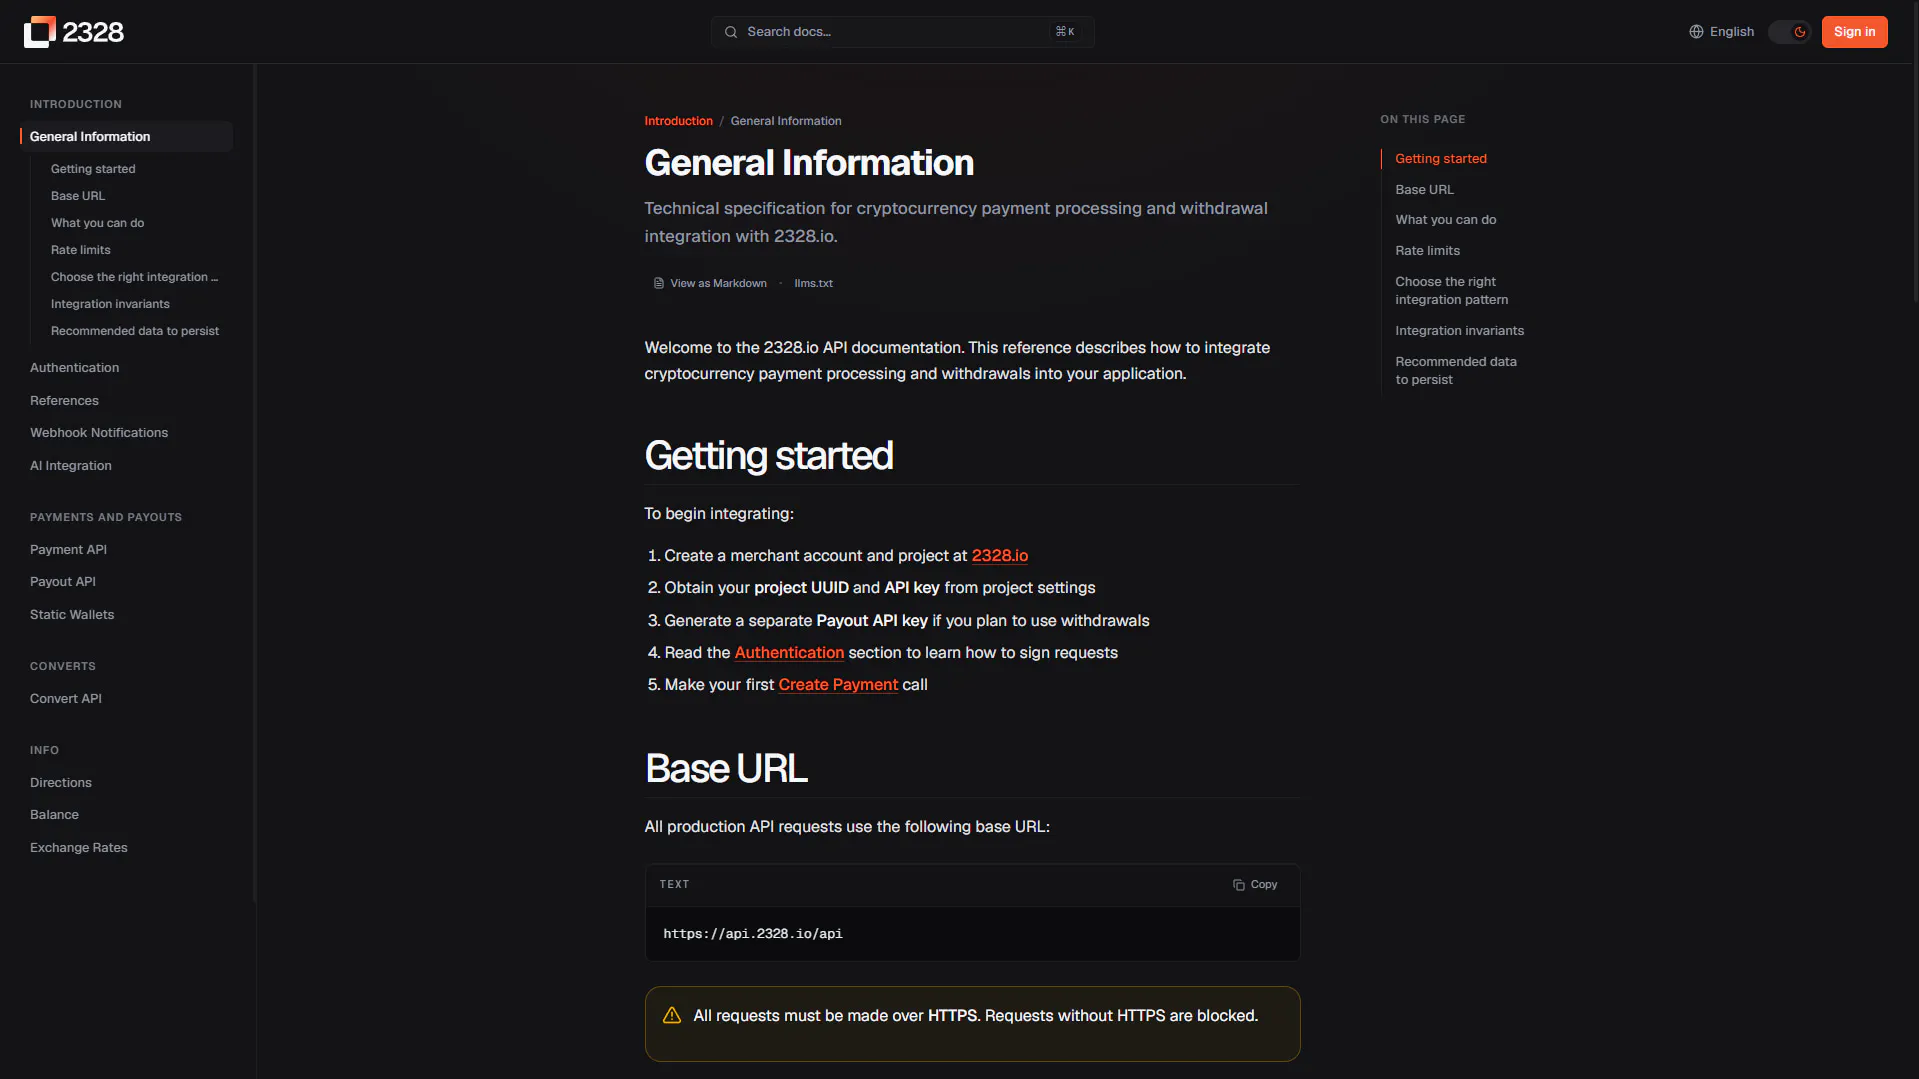Image resolution: width=1919 pixels, height=1079 pixels.
Task: Click the page's right-edge vertical scrollbar
Action: point(1915,150)
